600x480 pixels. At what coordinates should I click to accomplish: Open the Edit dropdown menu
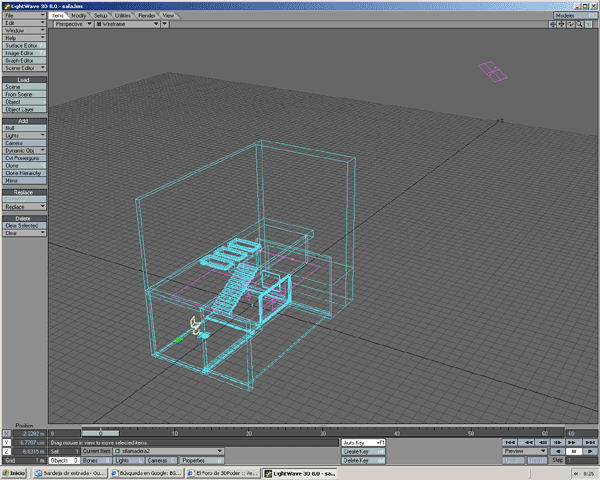pos(24,23)
